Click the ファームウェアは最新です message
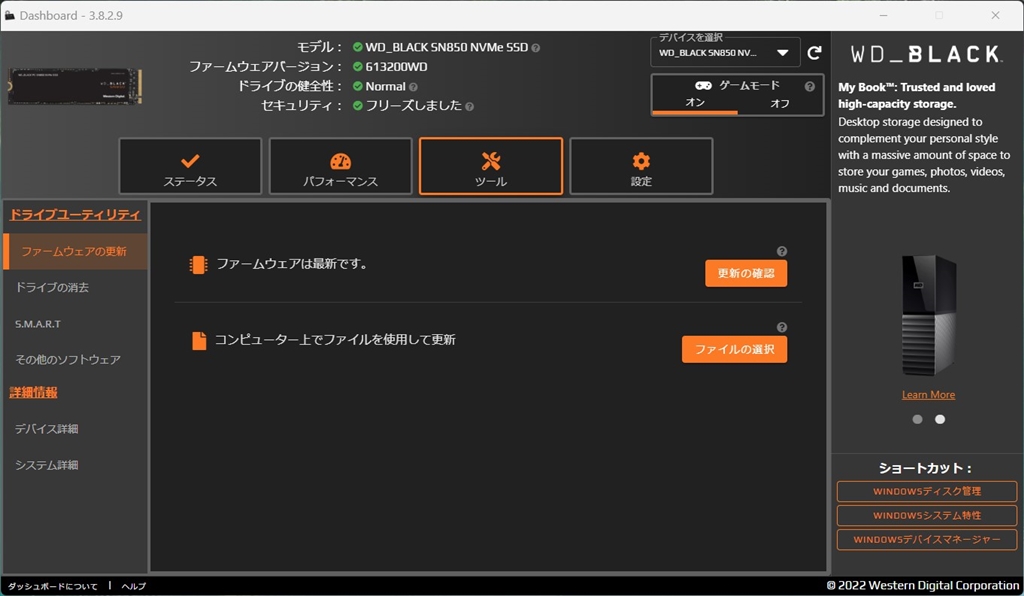The width and height of the screenshot is (1024, 596). [292, 264]
